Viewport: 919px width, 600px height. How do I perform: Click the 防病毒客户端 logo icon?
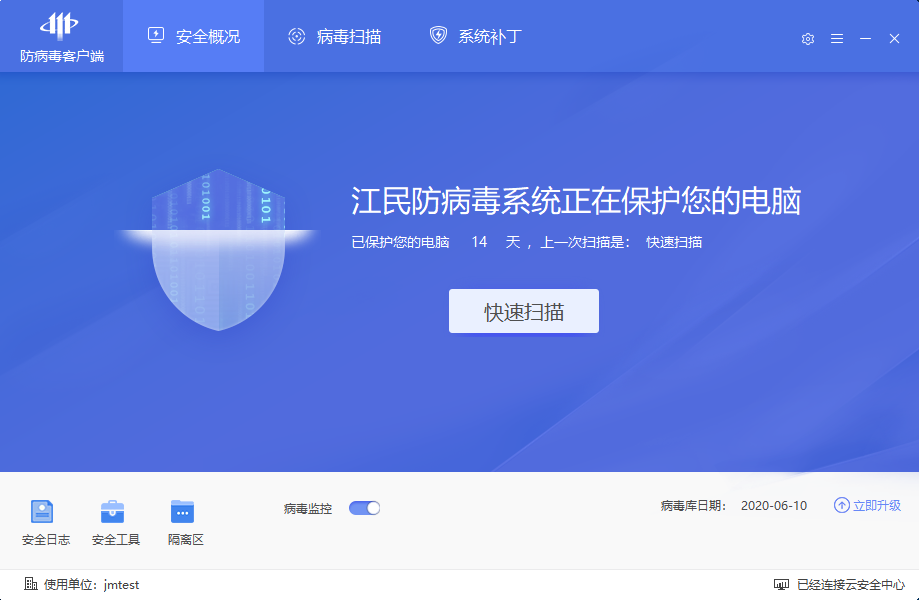point(59,25)
